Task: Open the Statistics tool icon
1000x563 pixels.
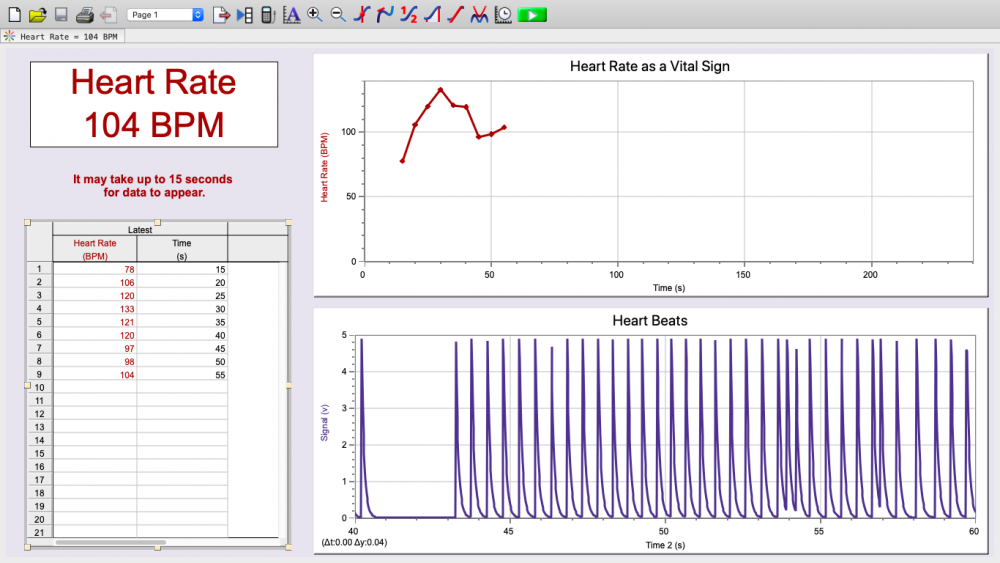Action: (x=409, y=15)
